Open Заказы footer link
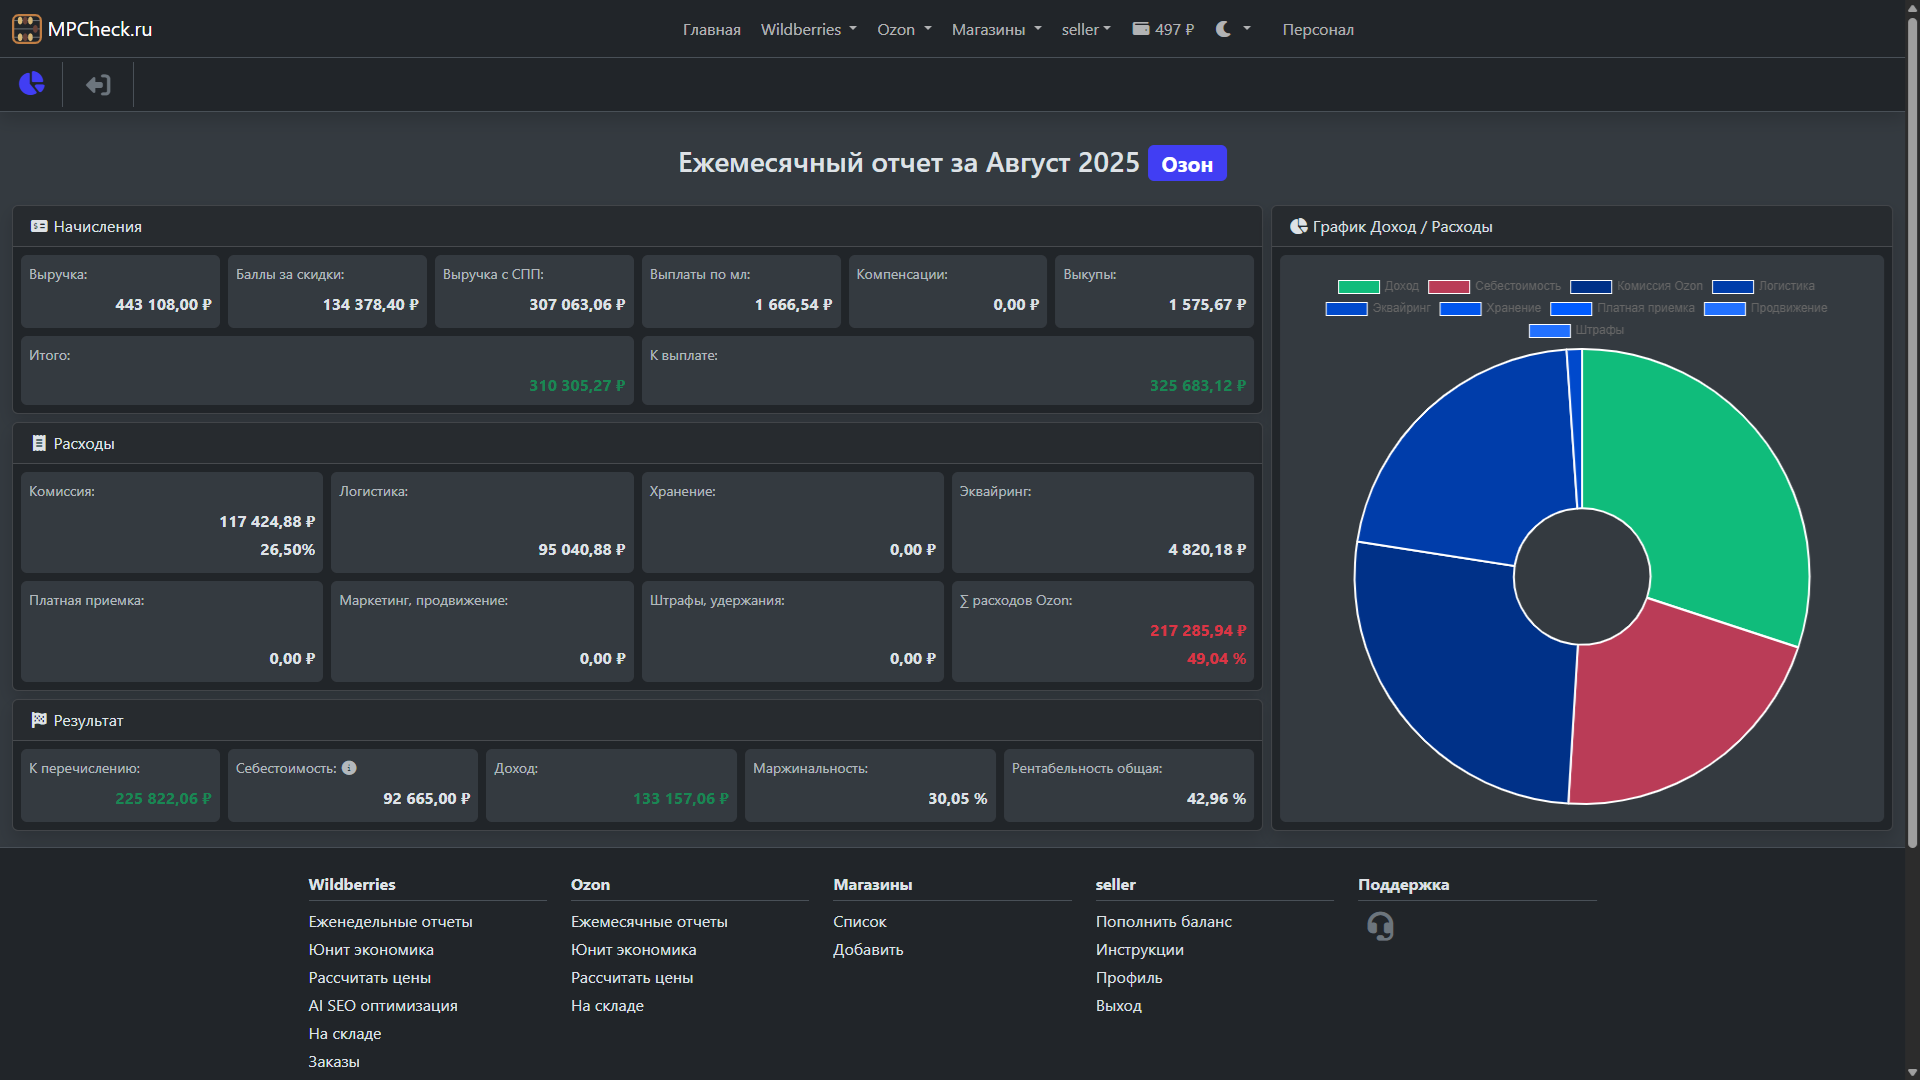This screenshot has width=1920, height=1080. tap(334, 1061)
